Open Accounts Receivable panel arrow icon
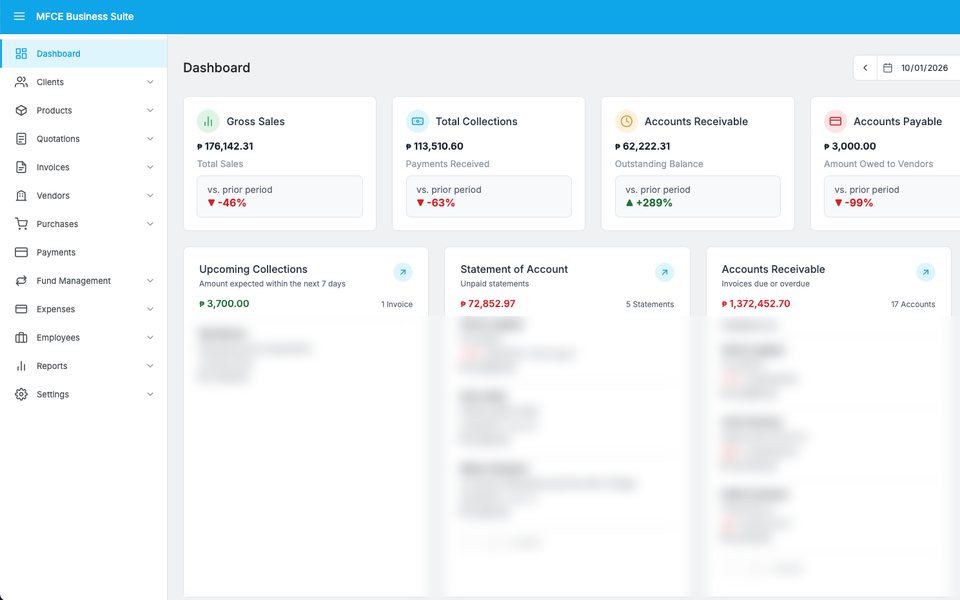The height and width of the screenshot is (600, 960). point(926,272)
